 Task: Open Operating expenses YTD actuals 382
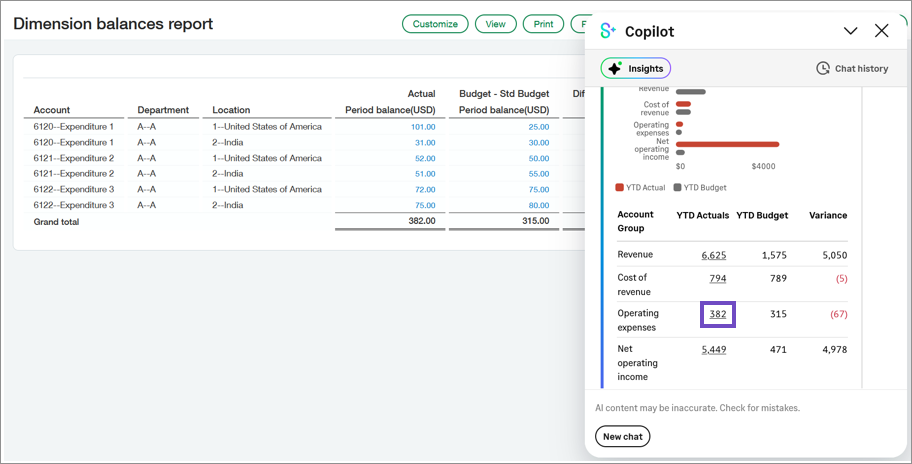click(x=718, y=314)
